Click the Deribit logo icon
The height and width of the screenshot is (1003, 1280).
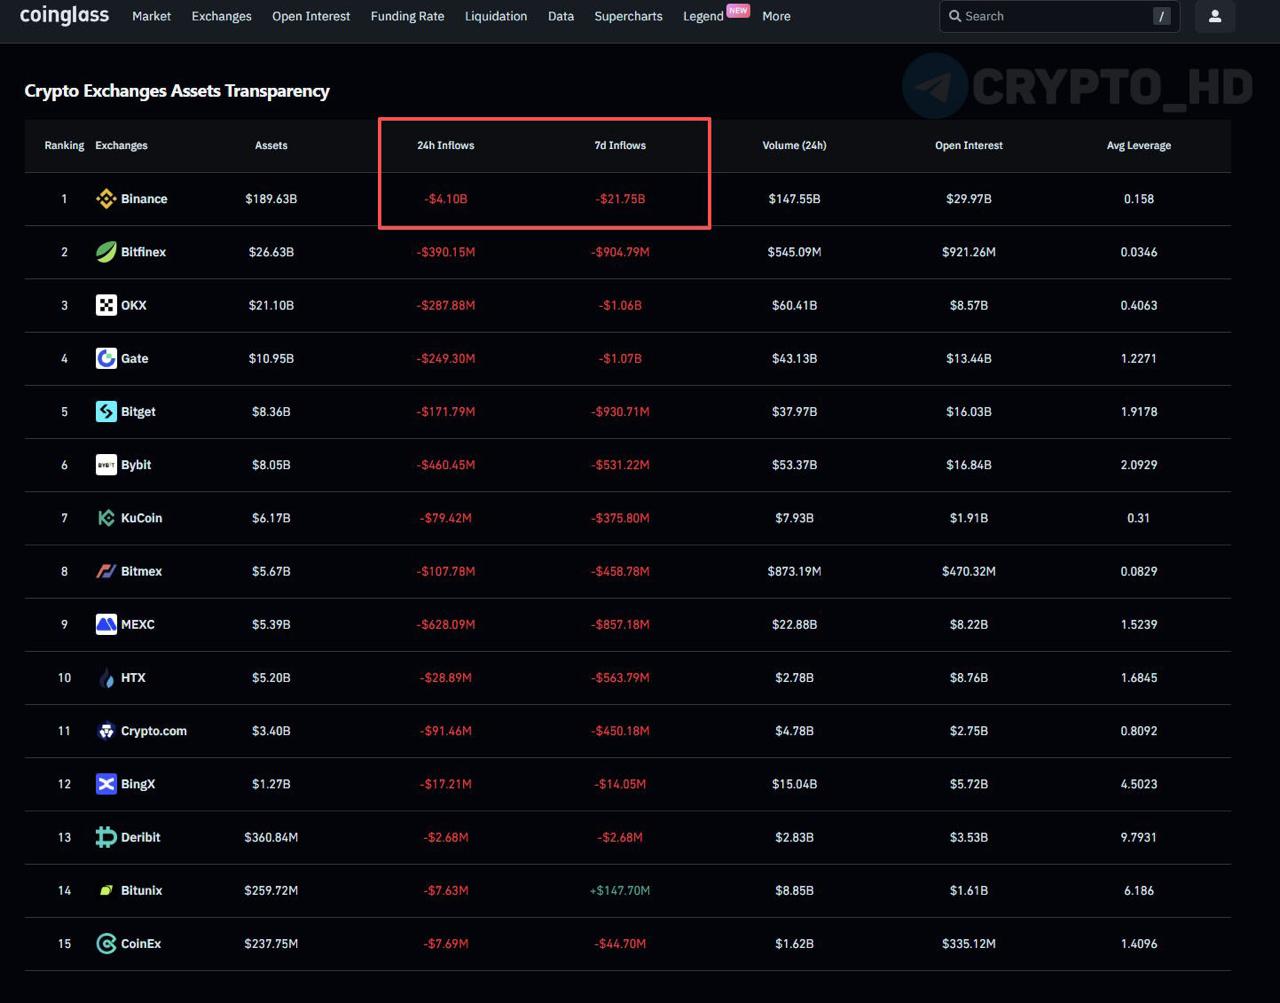106,837
